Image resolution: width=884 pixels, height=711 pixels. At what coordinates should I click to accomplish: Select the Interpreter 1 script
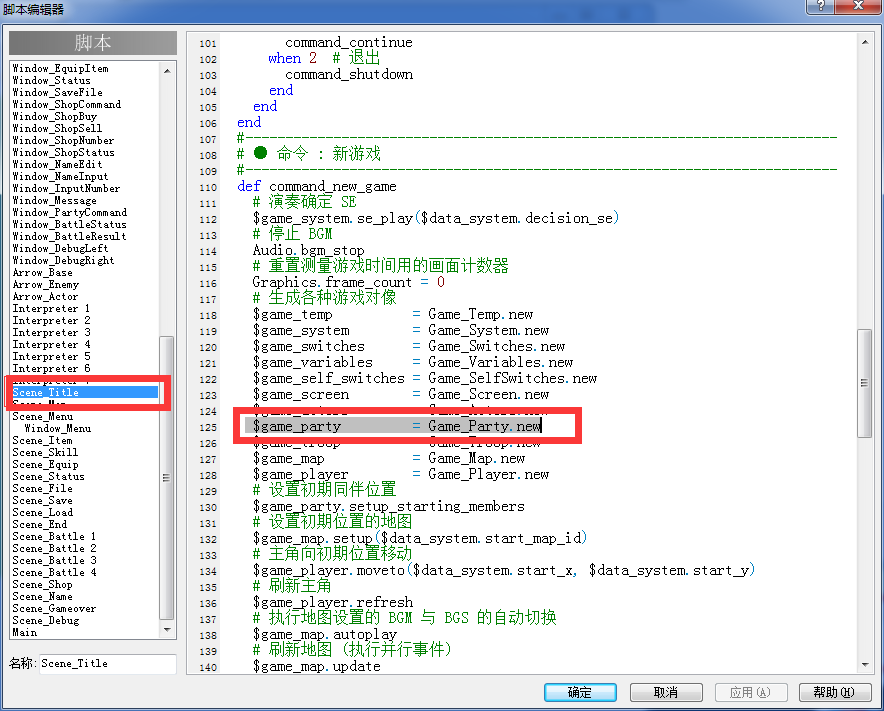click(51, 308)
